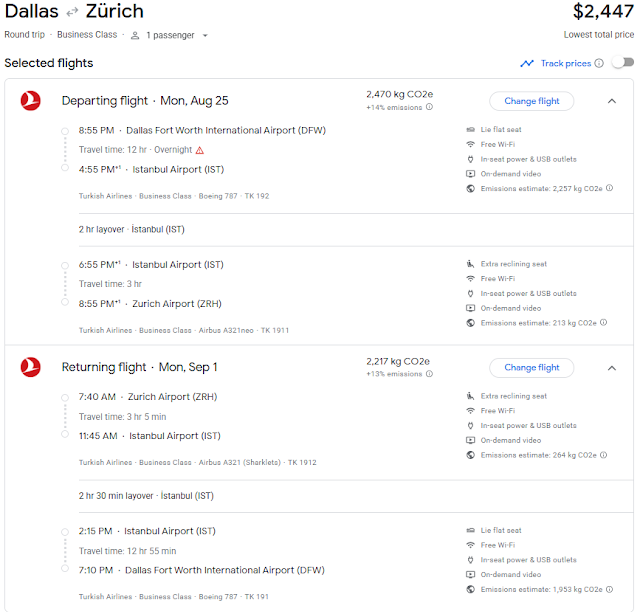The width and height of the screenshot is (640, 614).
Task: Click the info icon beside +13% emissions
Action: [x=429, y=374]
